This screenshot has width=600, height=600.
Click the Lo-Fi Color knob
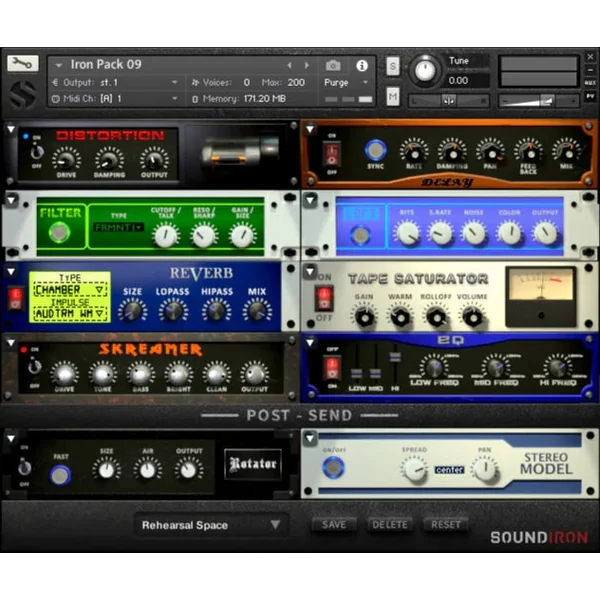509,233
